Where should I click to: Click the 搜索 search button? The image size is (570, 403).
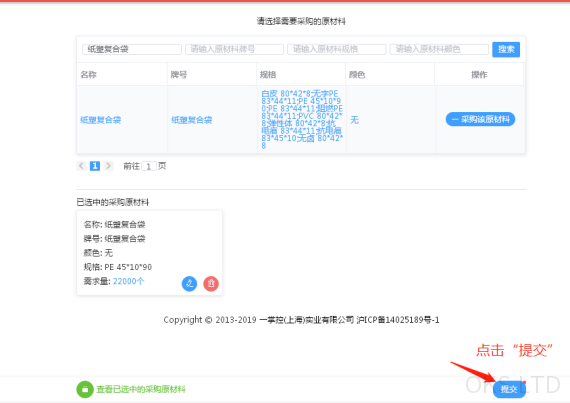click(x=506, y=49)
